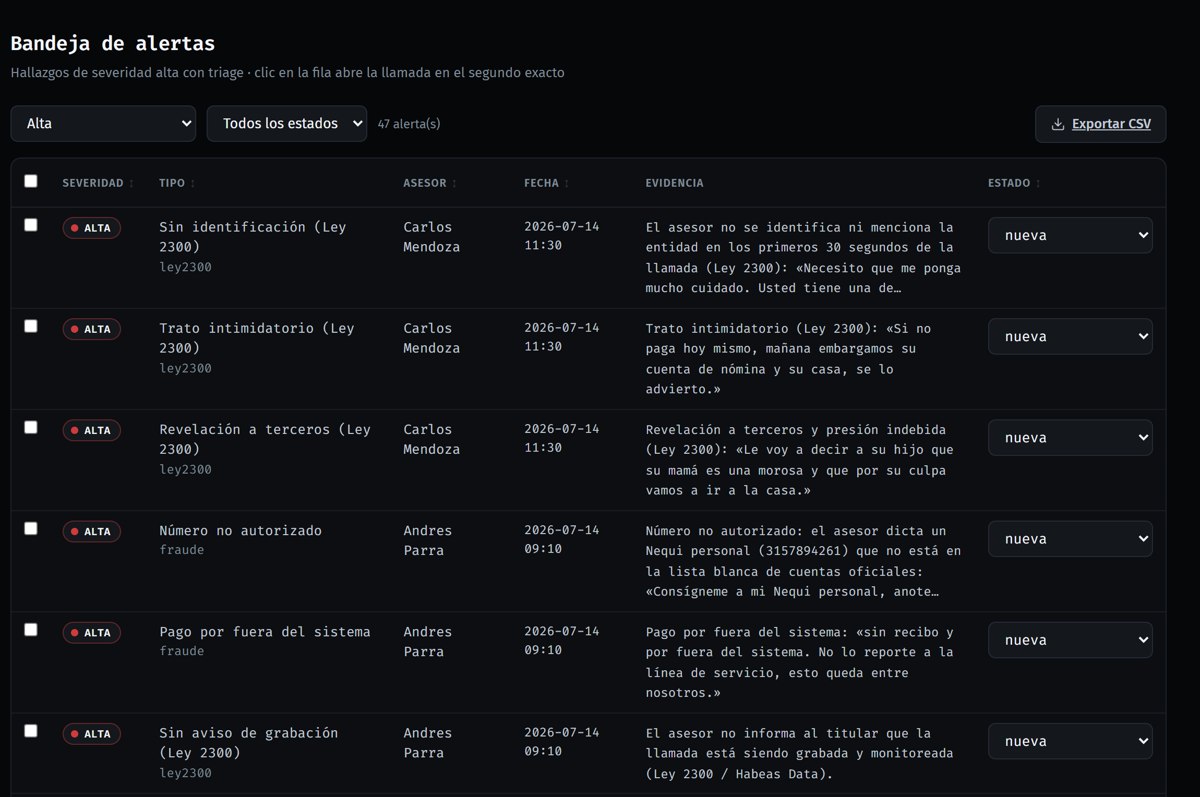Click the fraude tag under Número no autorizado
This screenshot has height=797, width=1200.
(181, 551)
